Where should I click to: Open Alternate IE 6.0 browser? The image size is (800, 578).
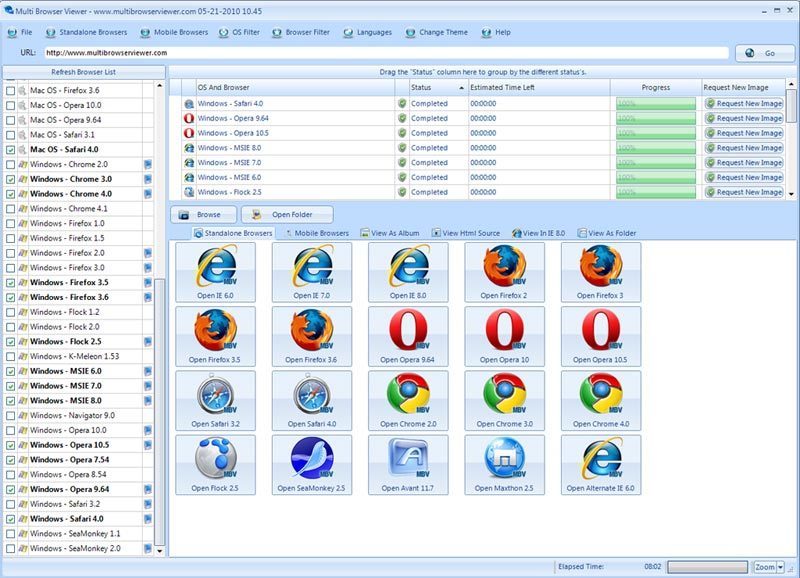click(601, 465)
